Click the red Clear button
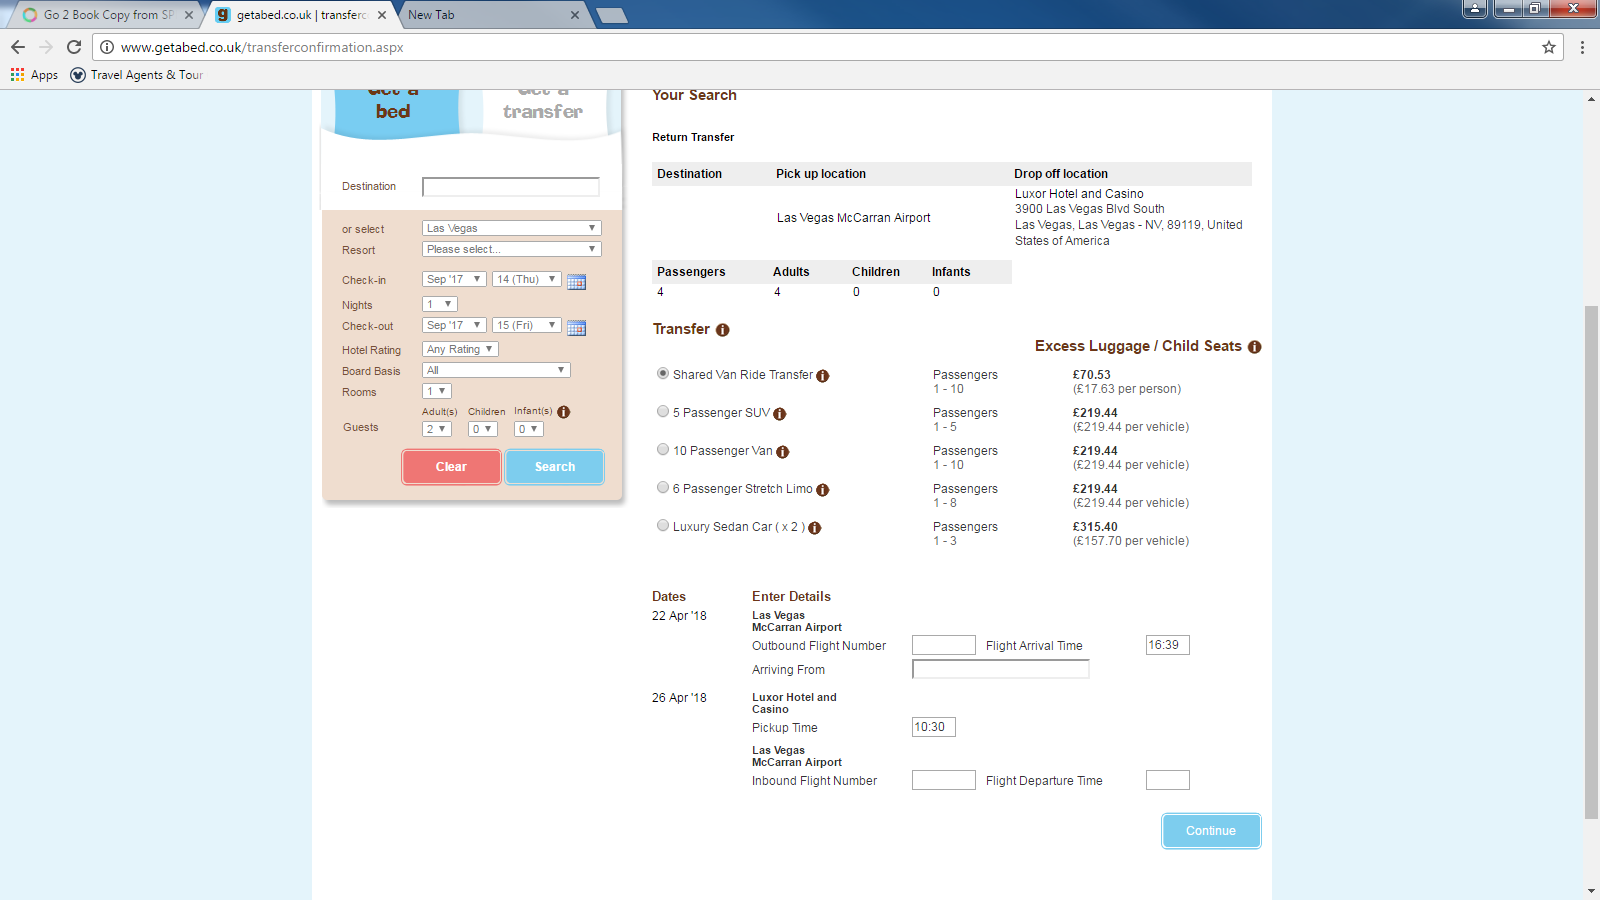This screenshot has height=900, width=1600. 451,467
